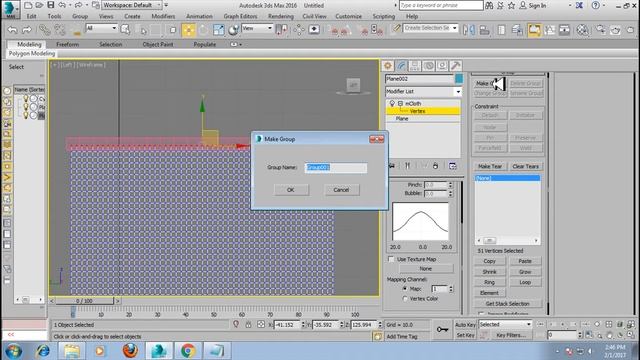Click the search keyword or phrase field
The width and height of the screenshot is (640, 360).
(441, 5)
